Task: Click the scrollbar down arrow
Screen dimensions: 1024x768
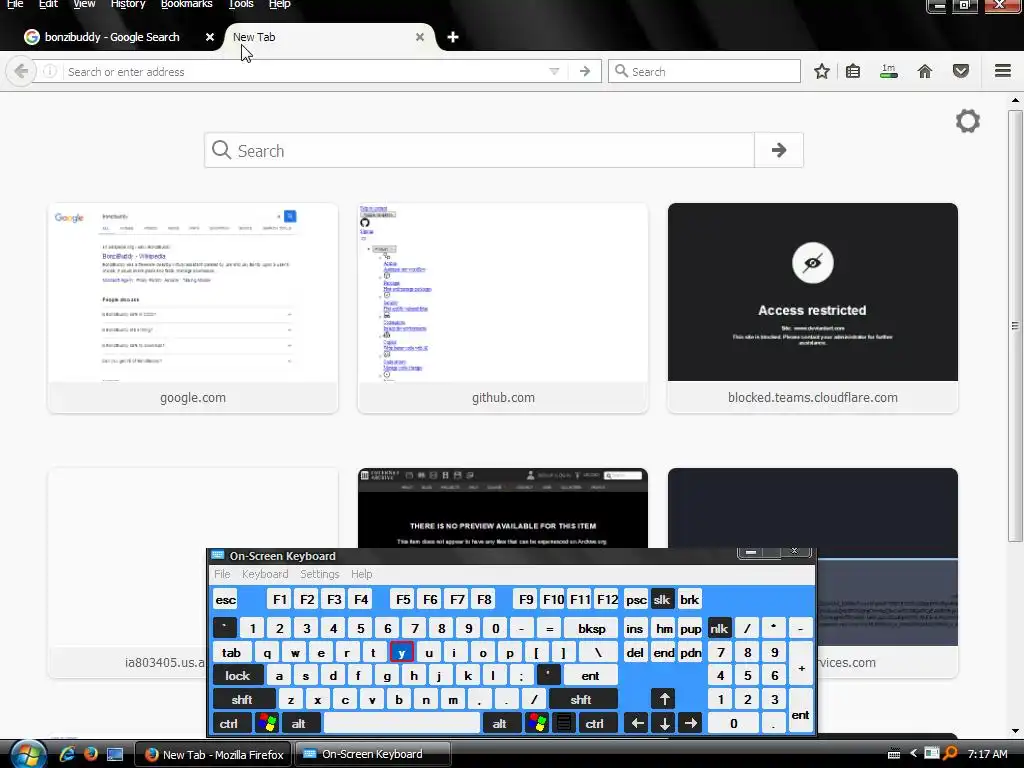Action: (x=1014, y=731)
